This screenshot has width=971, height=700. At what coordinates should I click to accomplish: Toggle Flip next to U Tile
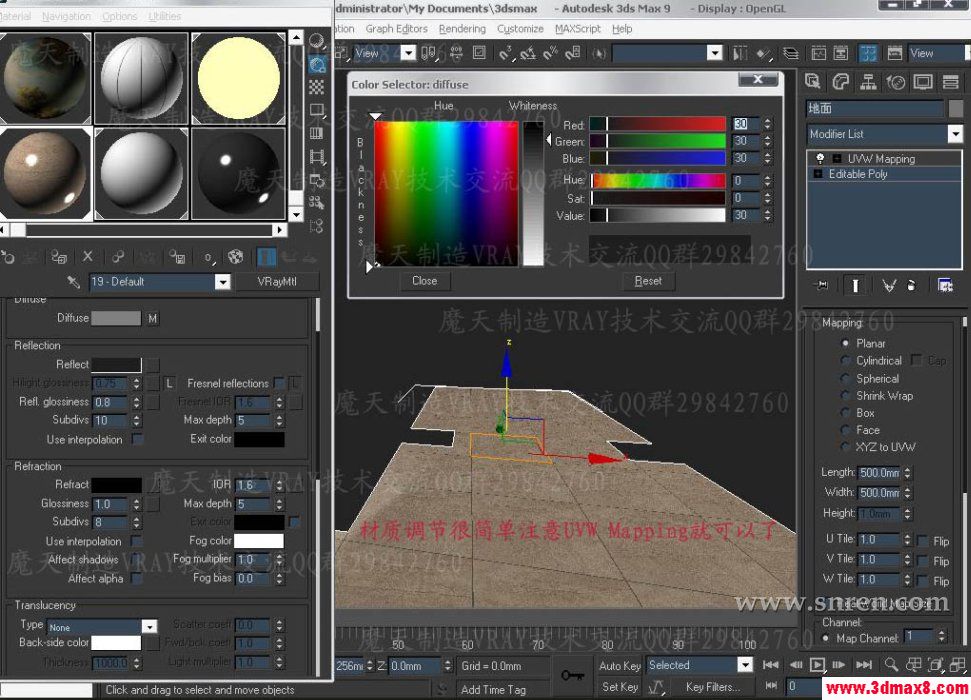click(922, 537)
